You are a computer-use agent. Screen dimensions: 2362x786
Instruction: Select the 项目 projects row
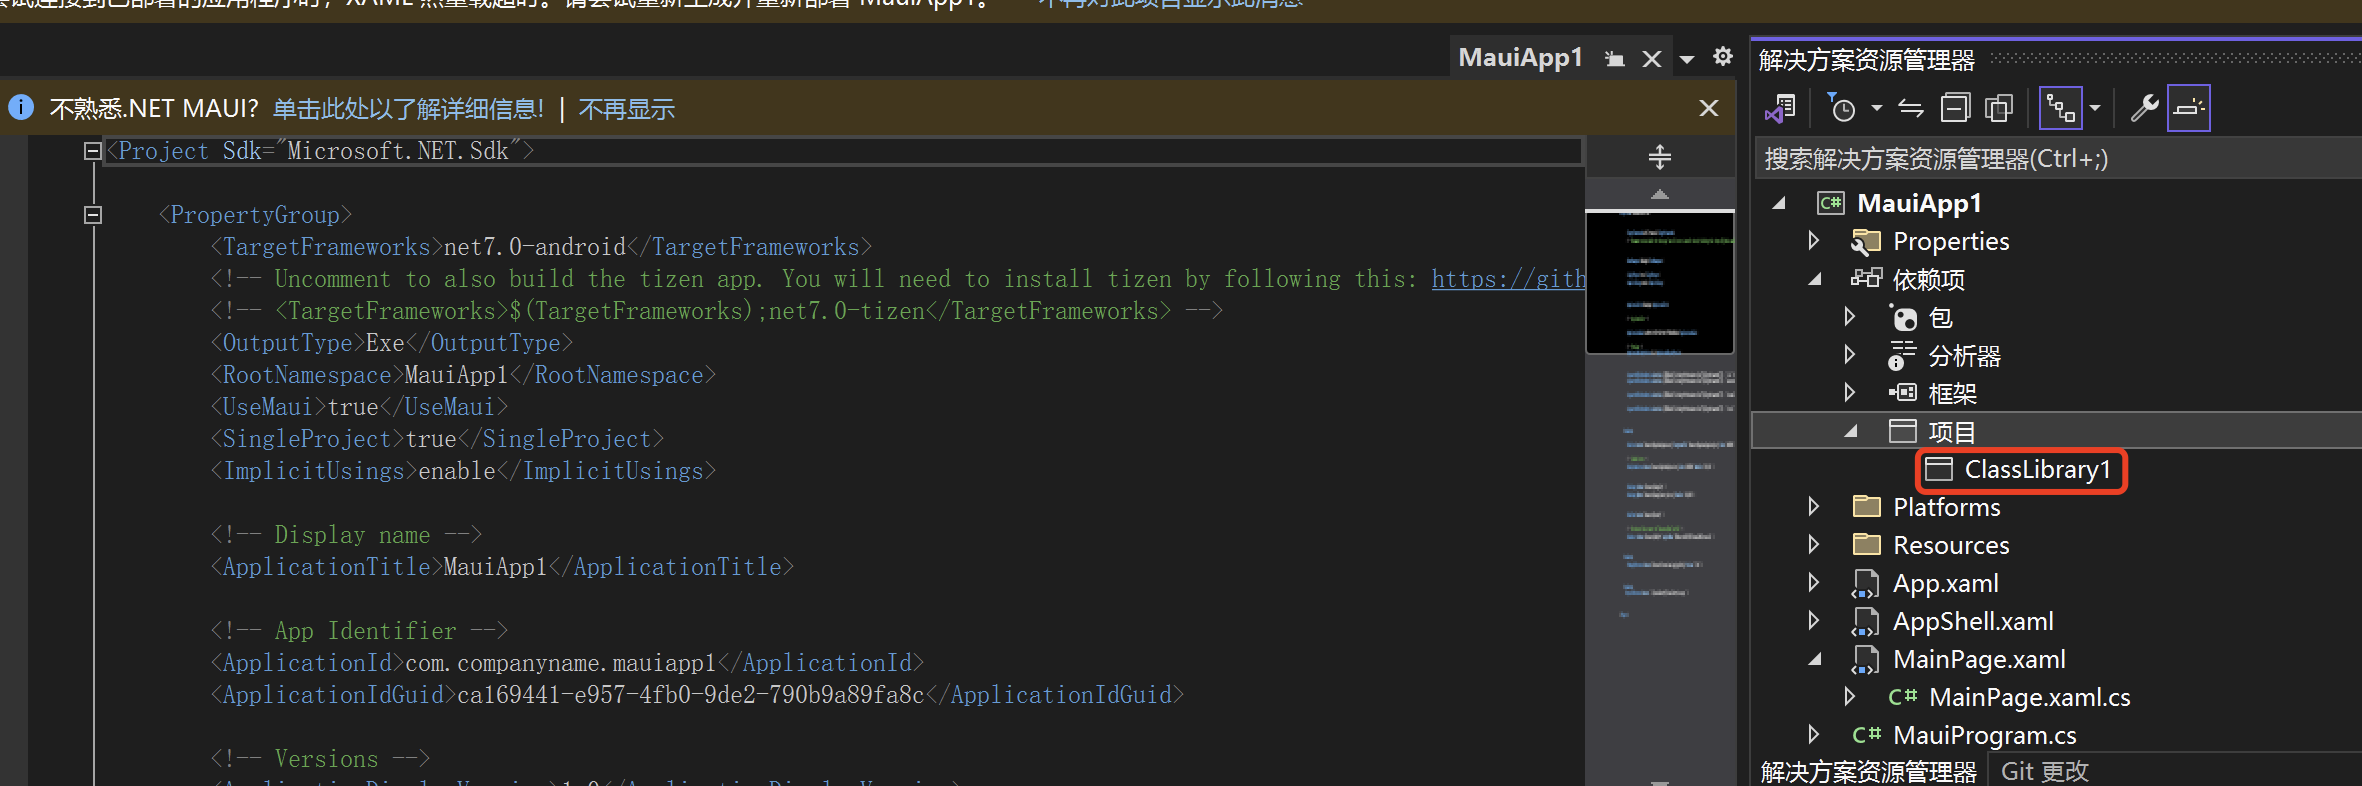(x=2057, y=431)
